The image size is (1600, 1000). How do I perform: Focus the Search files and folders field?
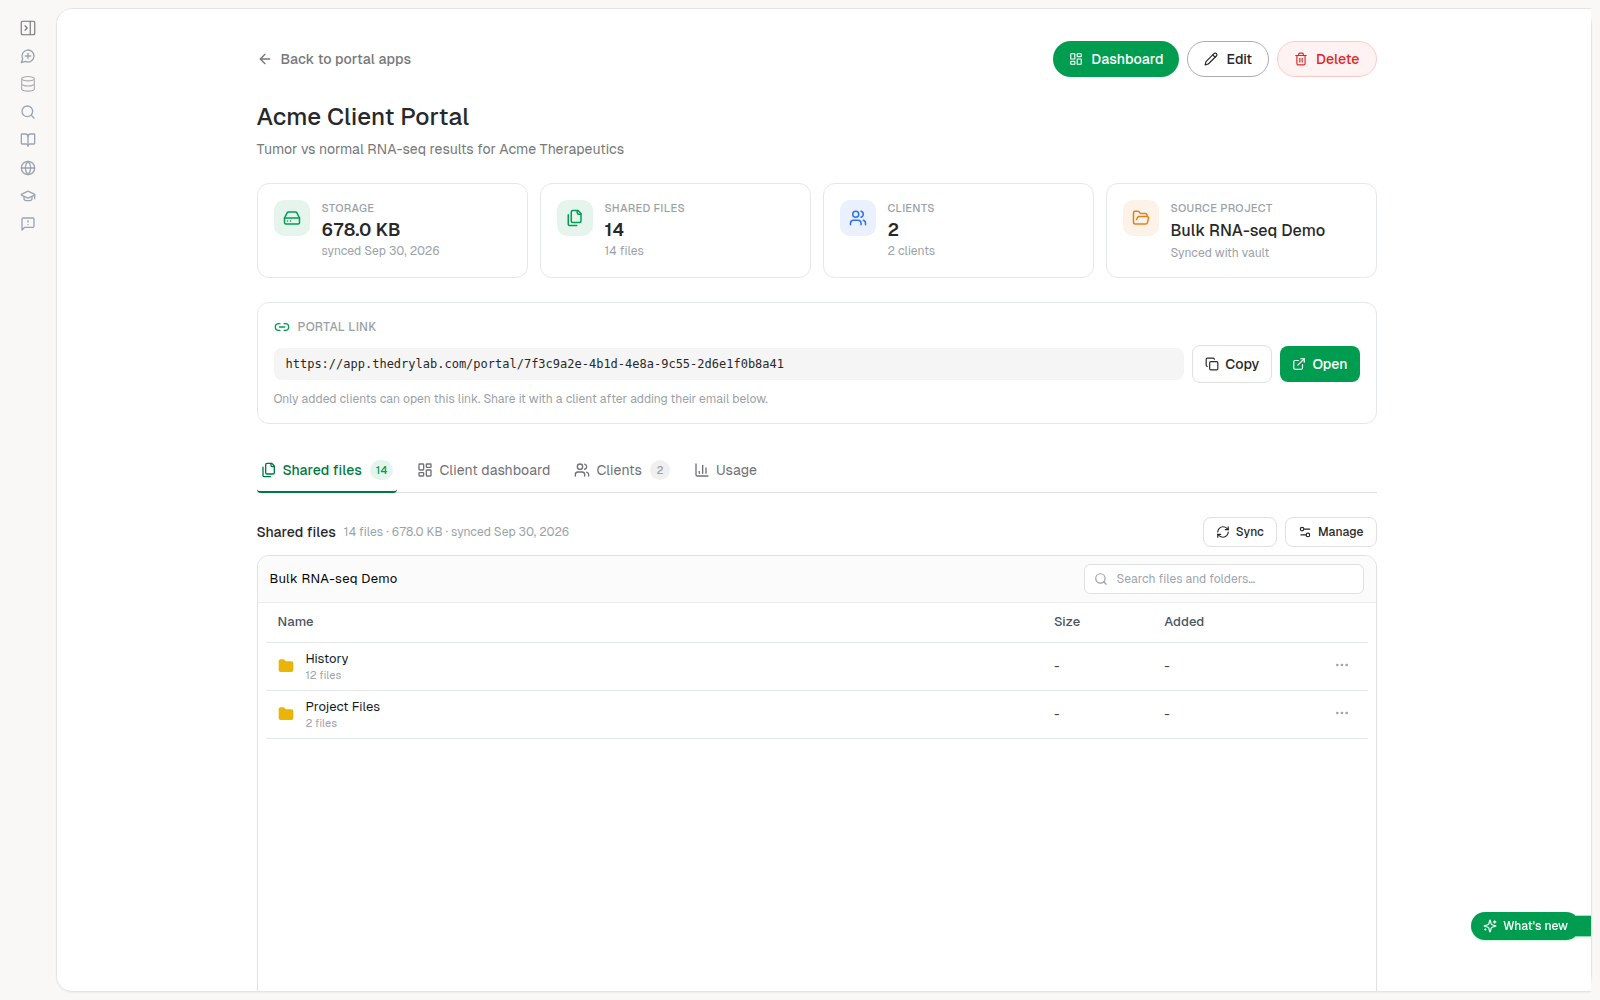tap(1224, 579)
